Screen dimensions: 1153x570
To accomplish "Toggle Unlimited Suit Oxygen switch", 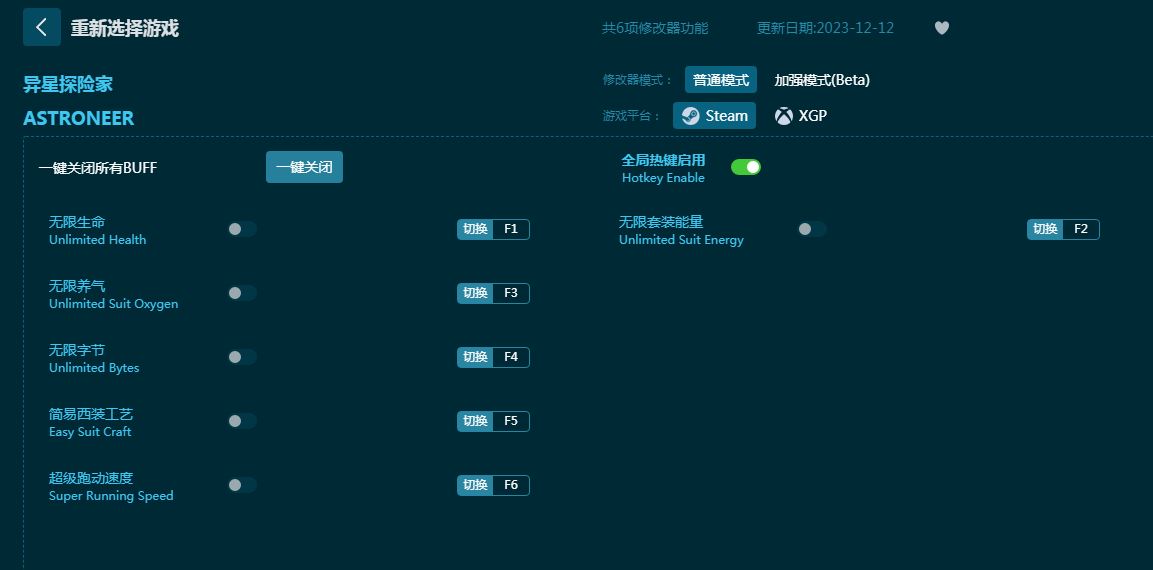I will 242,293.
